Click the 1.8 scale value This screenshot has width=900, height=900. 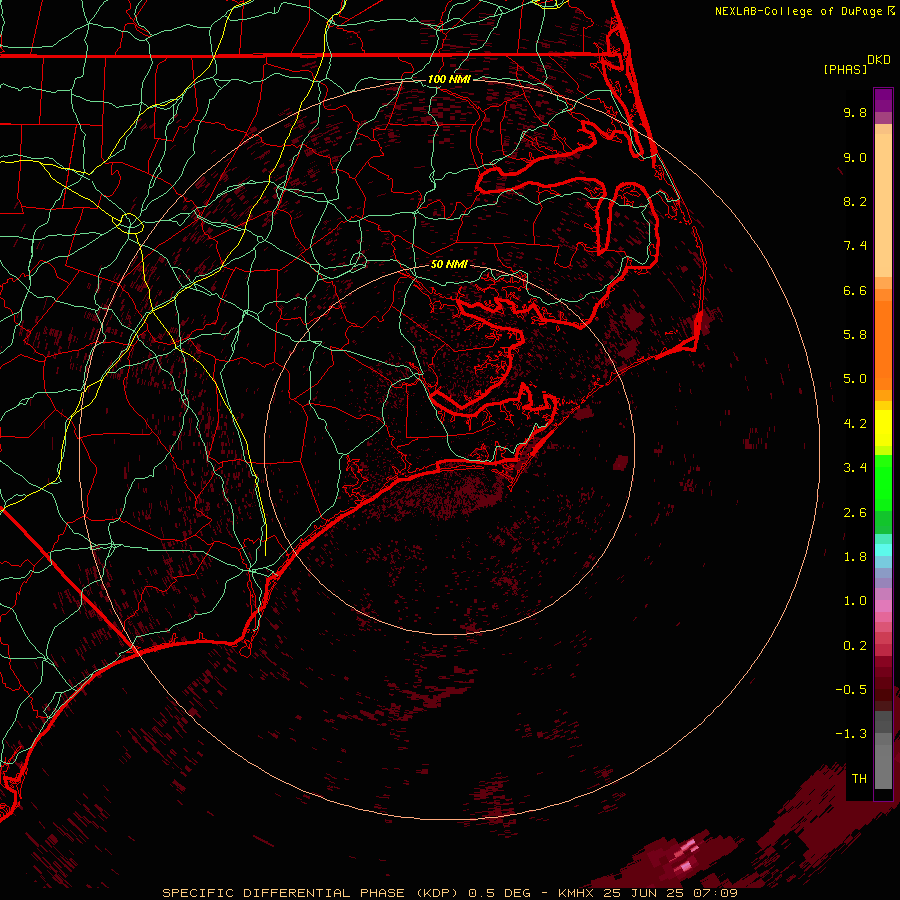tap(855, 557)
